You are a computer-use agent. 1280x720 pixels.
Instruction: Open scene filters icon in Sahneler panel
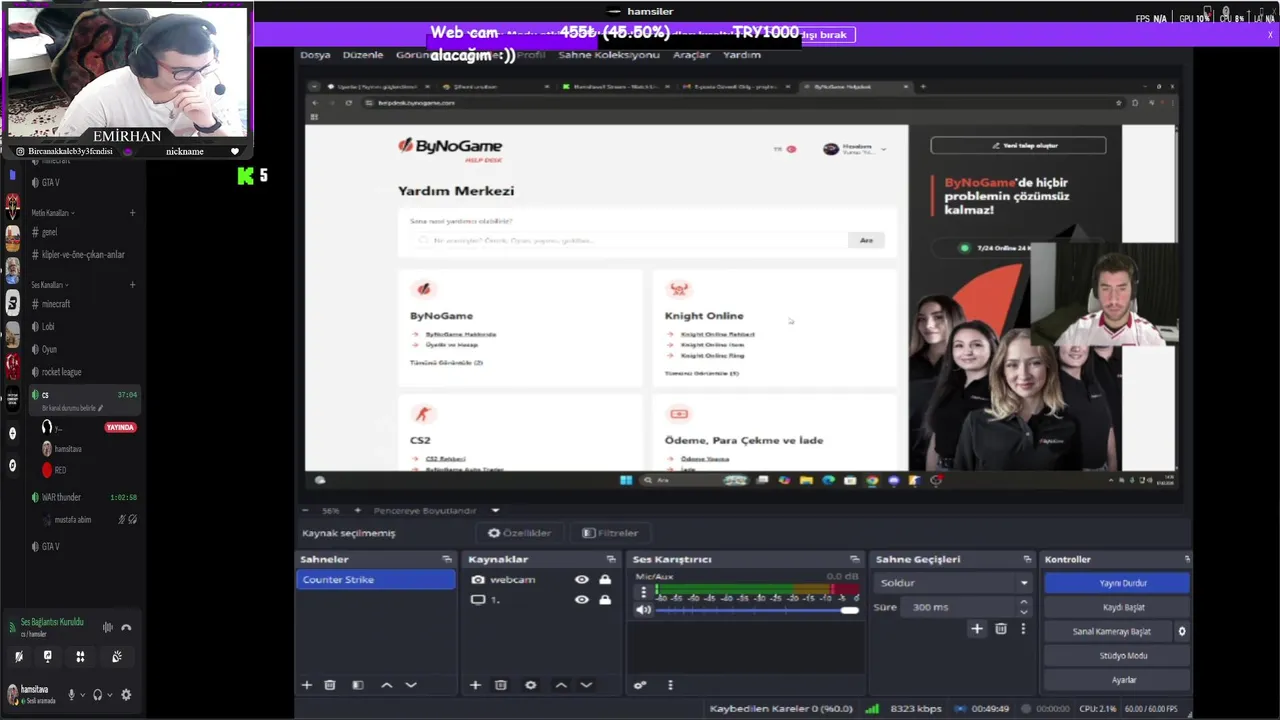point(358,685)
